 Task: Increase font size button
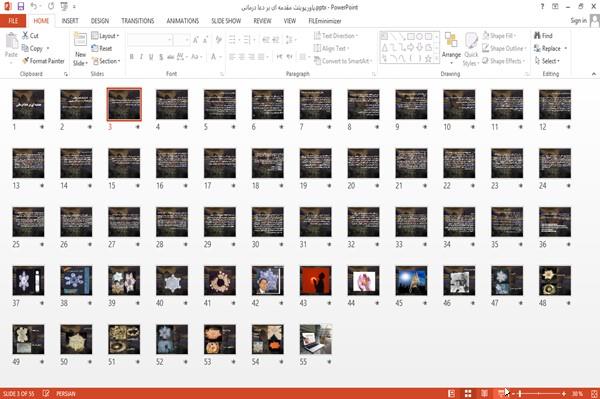point(196,40)
